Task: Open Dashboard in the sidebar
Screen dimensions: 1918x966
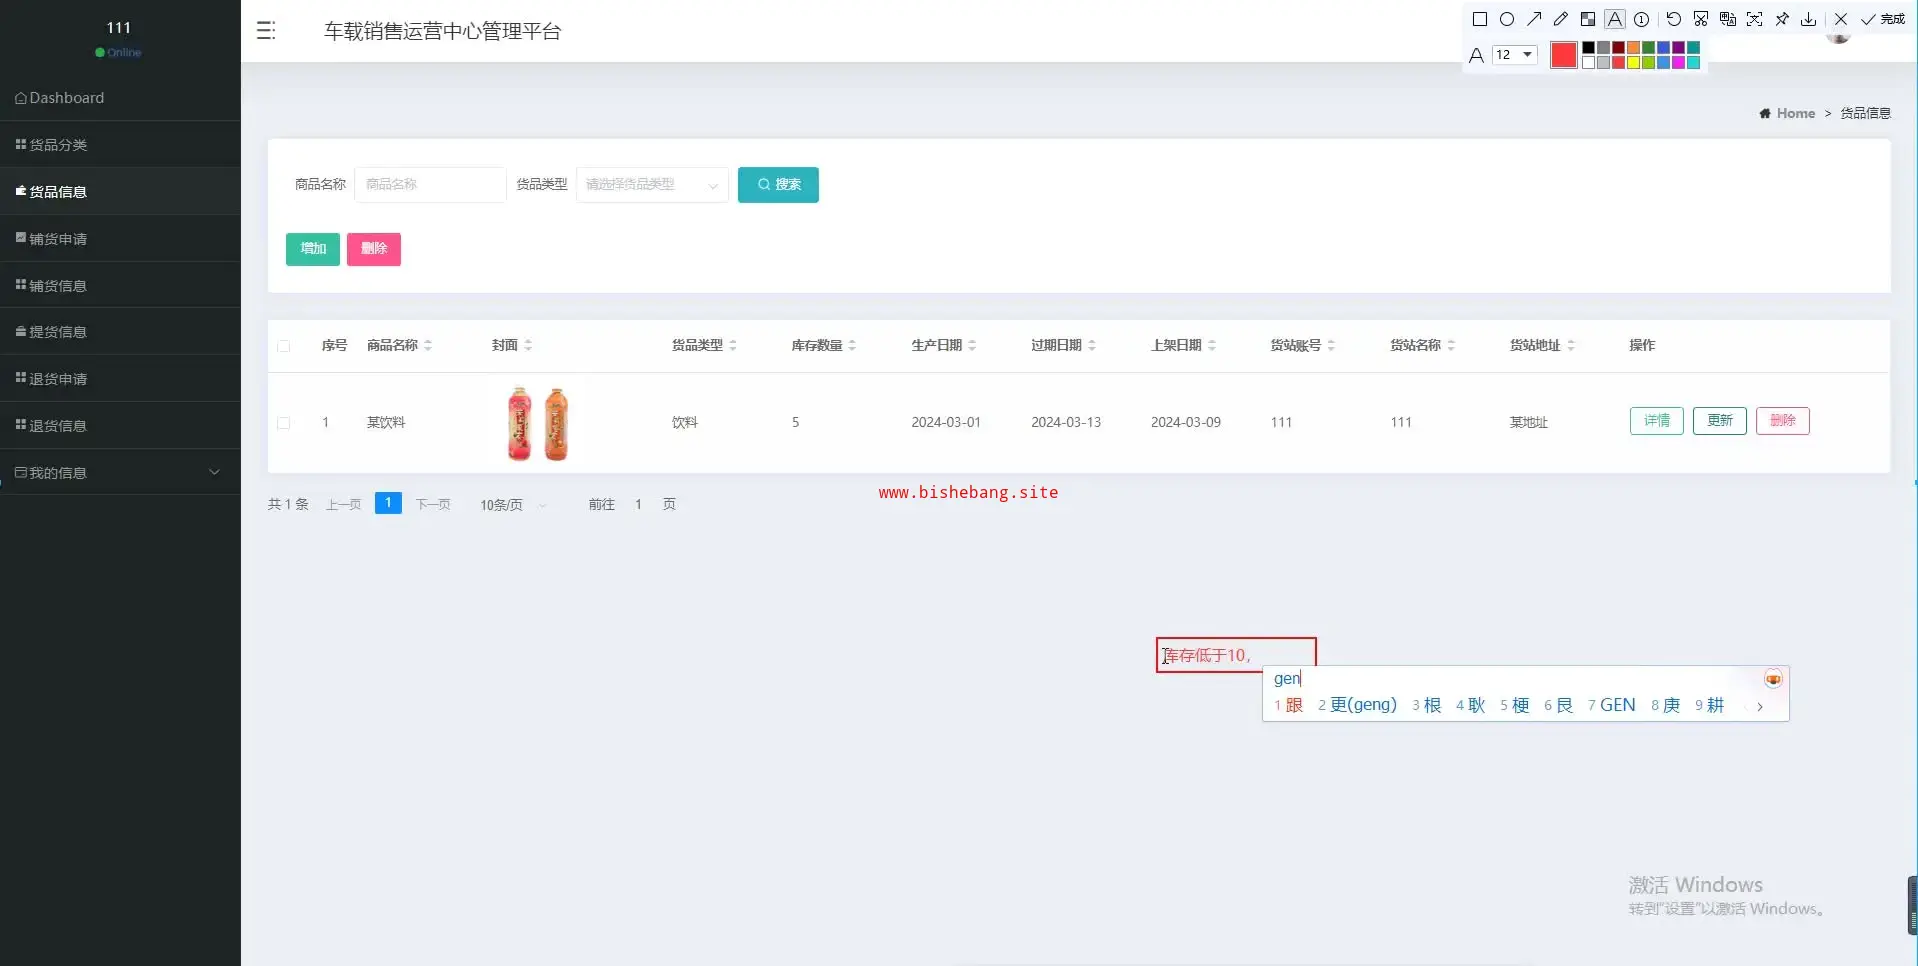Action: (x=120, y=98)
